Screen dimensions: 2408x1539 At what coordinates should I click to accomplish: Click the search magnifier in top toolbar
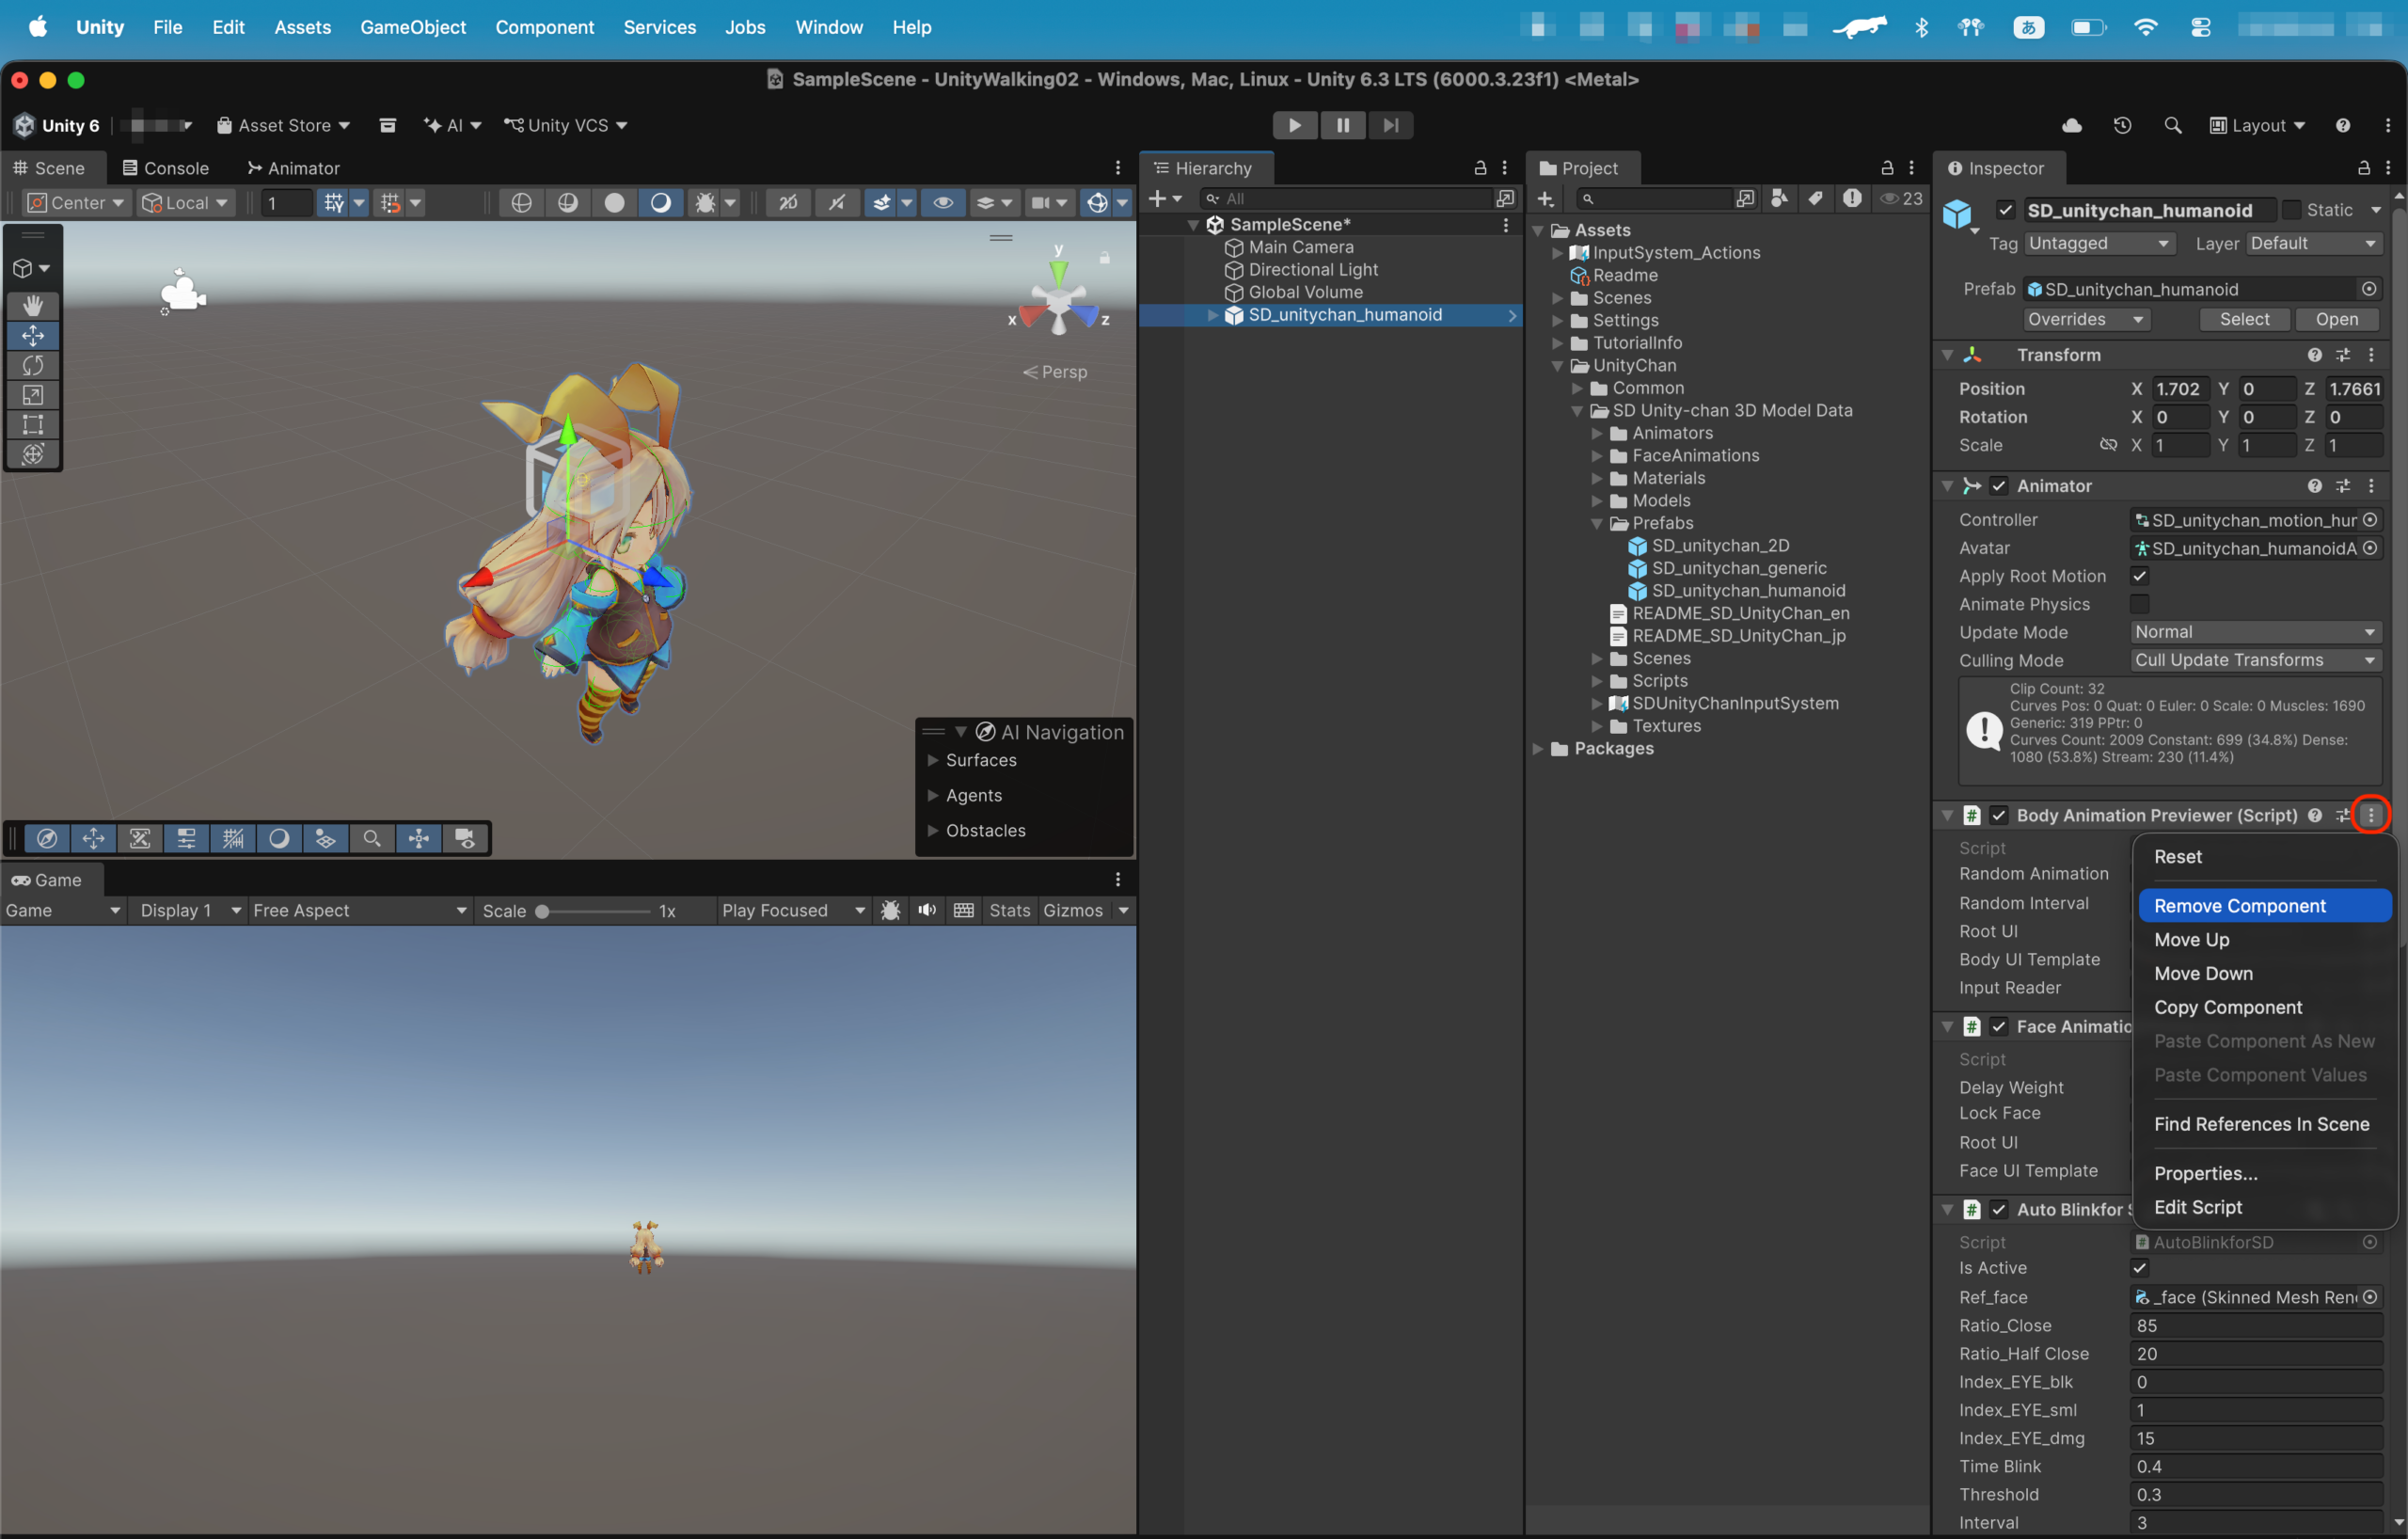click(x=2172, y=125)
